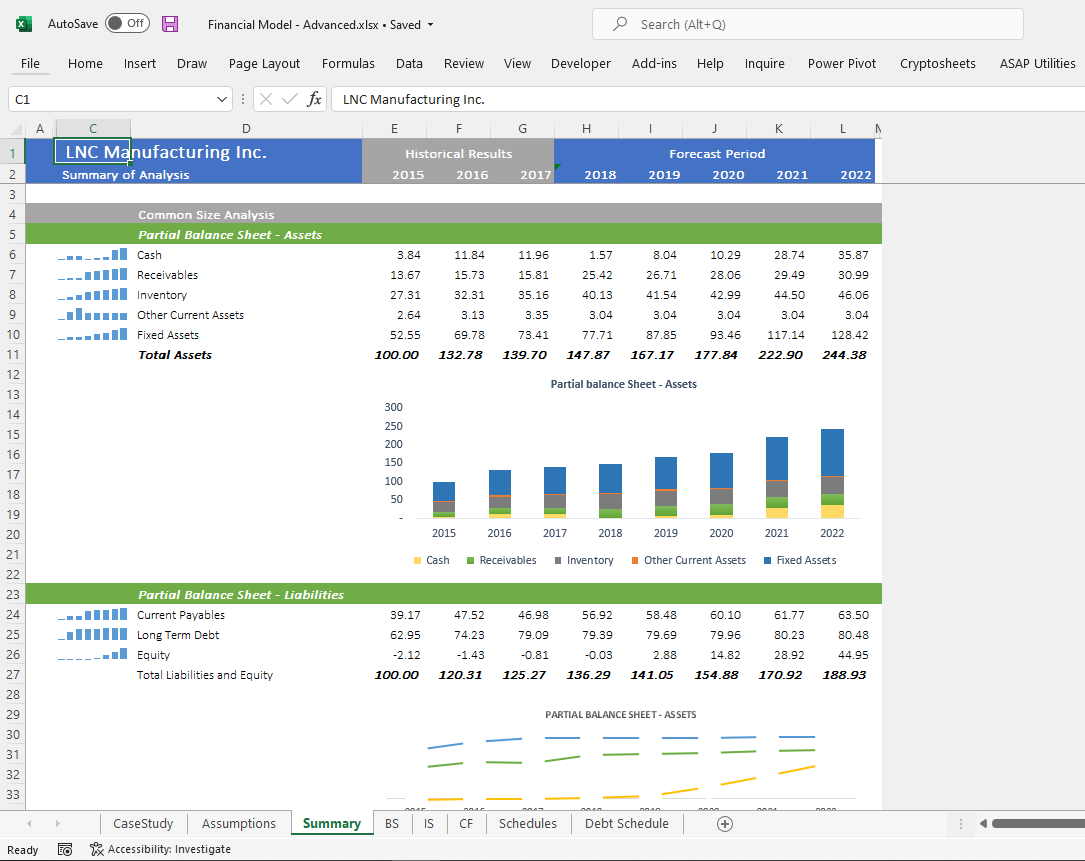Click the Partial balance Sheet chart title
Image resolution: width=1085 pixels, height=861 pixels.
(x=623, y=384)
